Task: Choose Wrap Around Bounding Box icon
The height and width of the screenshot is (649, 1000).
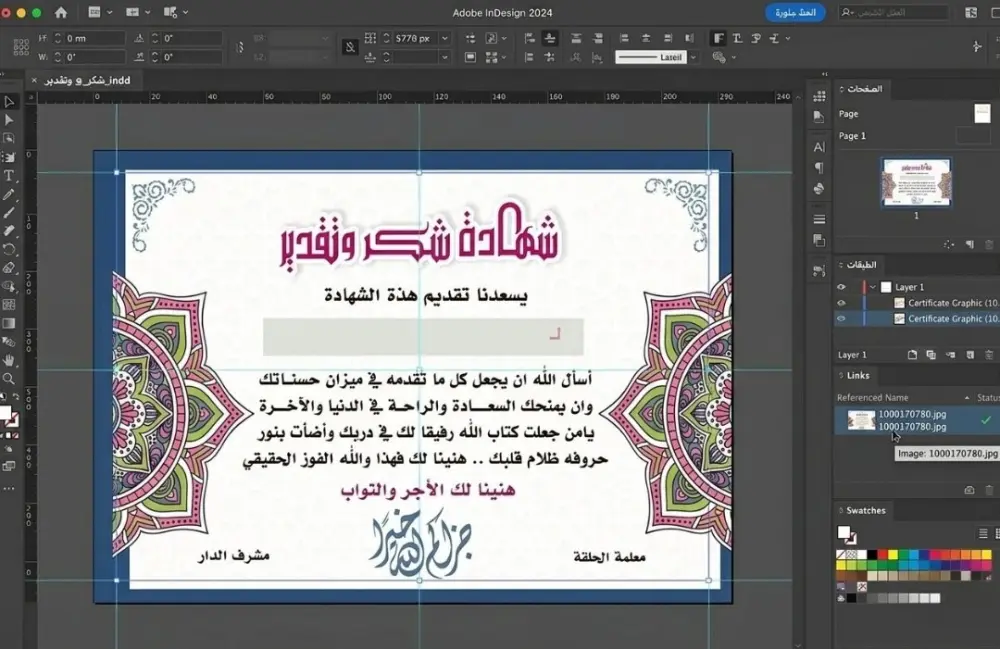Action: click(x=737, y=38)
